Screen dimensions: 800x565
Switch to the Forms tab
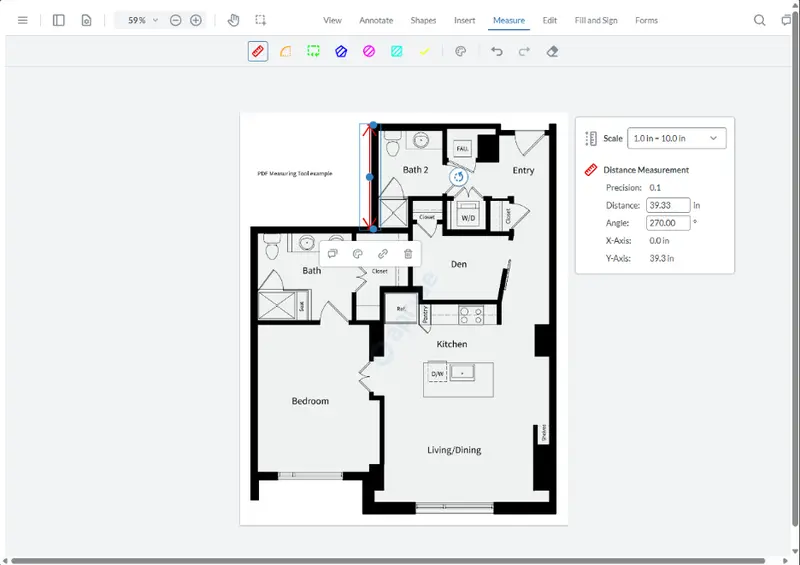point(646,20)
